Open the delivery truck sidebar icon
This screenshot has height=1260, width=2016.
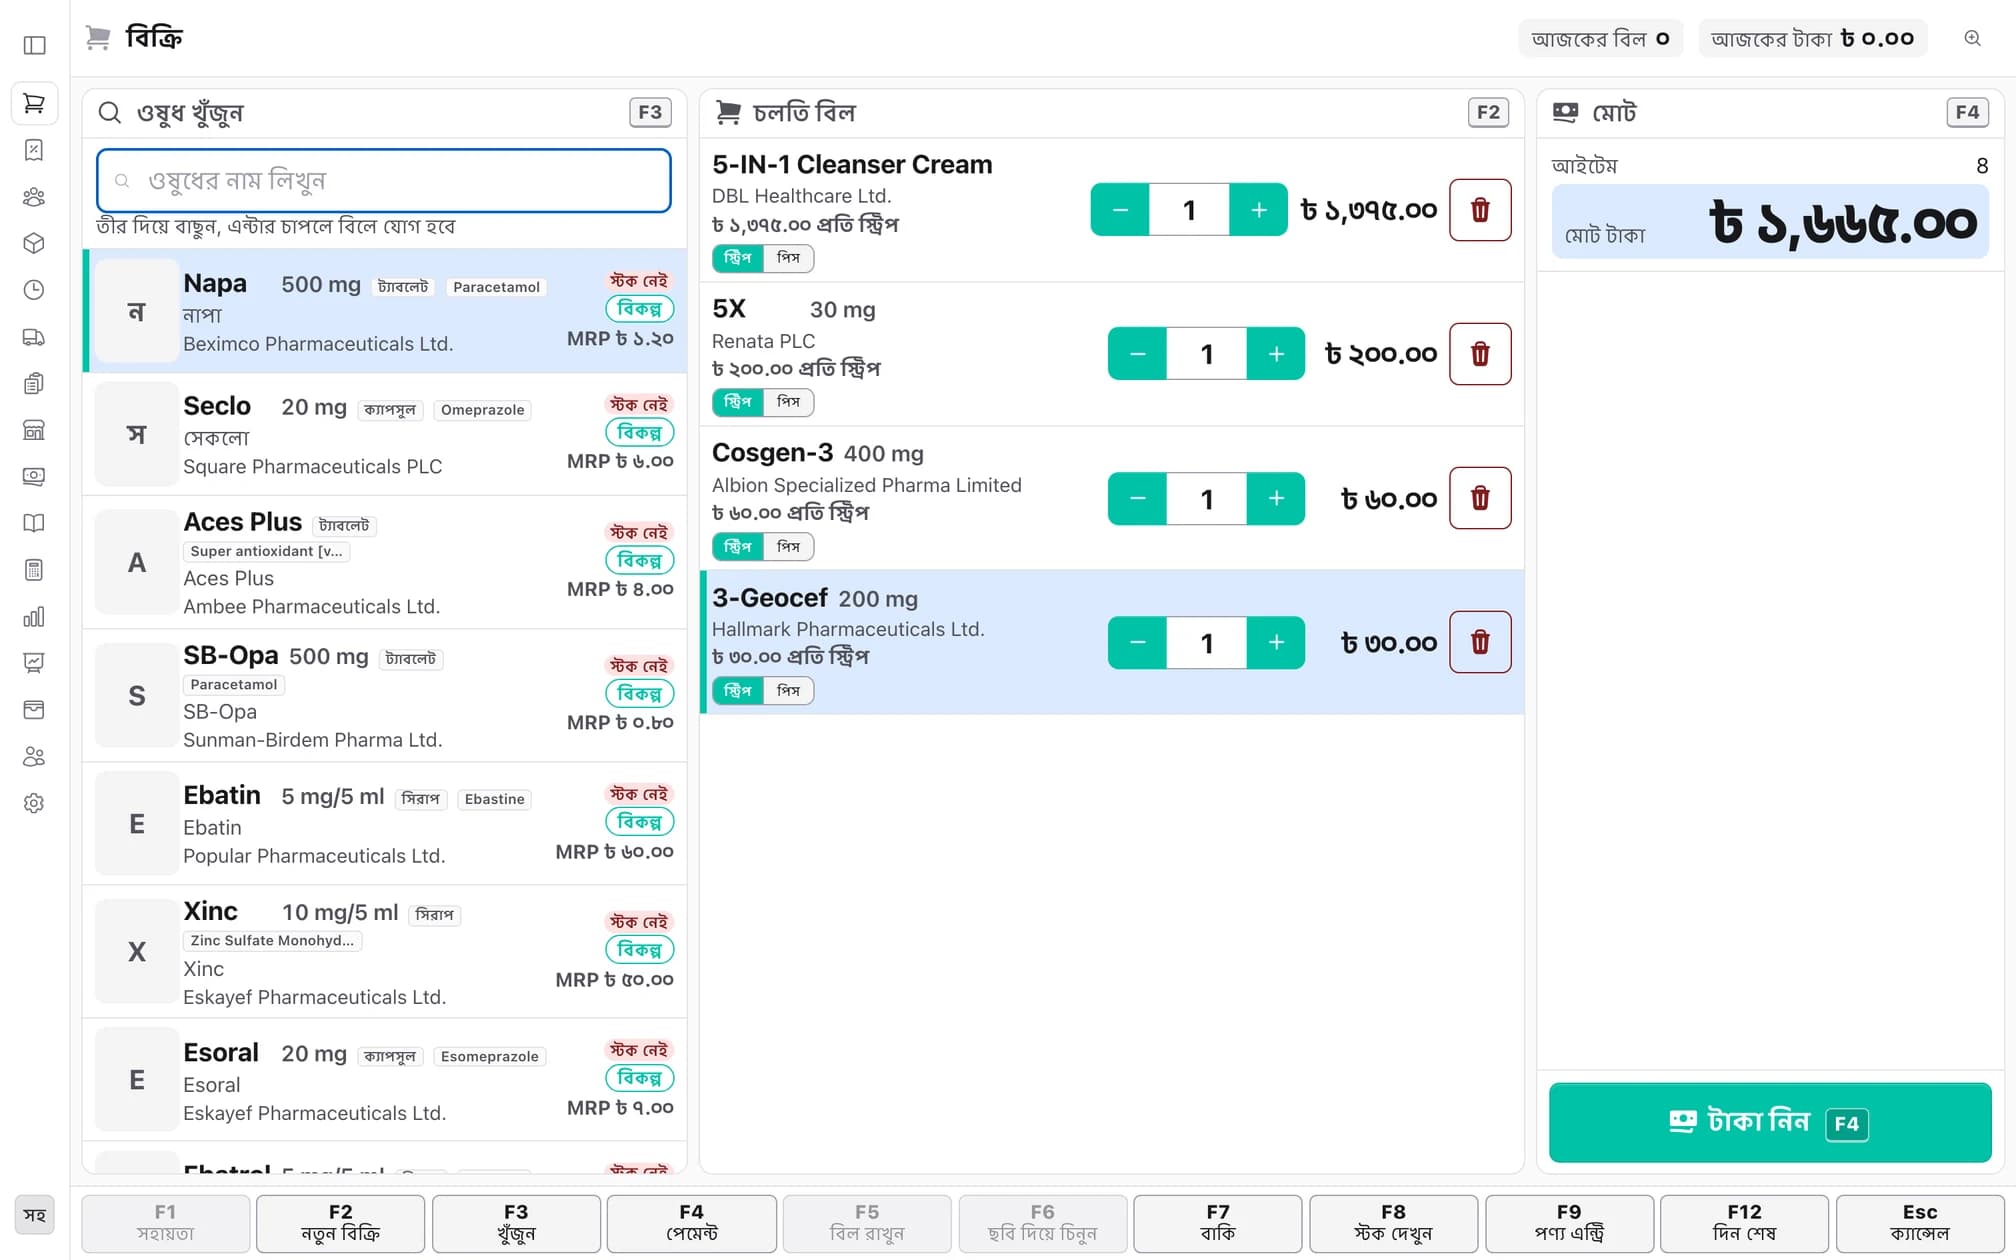tap(34, 337)
